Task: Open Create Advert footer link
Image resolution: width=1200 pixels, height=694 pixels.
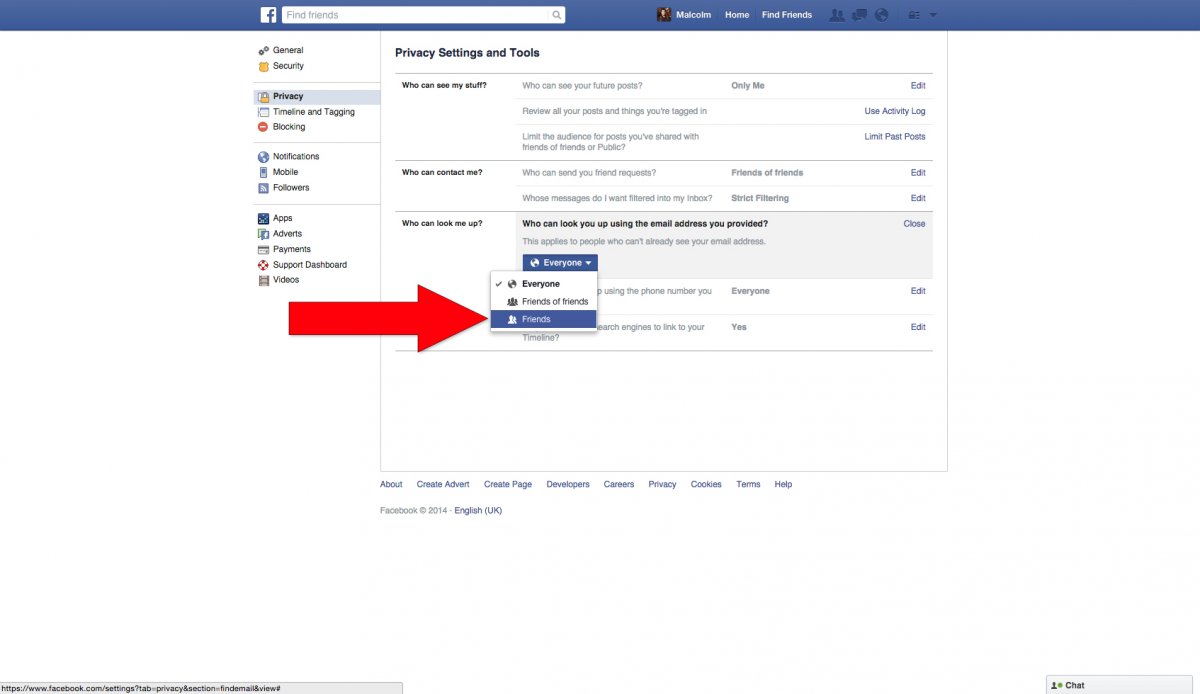Action: point(443,484)
